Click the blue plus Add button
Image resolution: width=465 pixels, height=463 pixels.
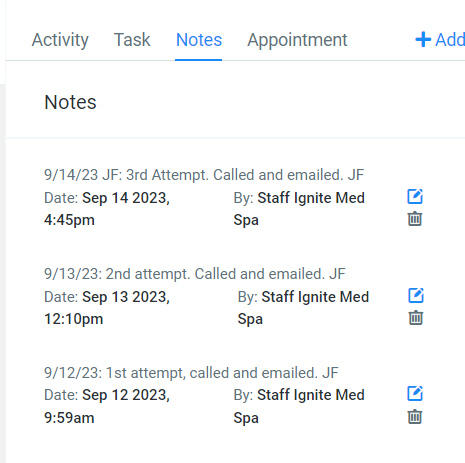point(440,40)
